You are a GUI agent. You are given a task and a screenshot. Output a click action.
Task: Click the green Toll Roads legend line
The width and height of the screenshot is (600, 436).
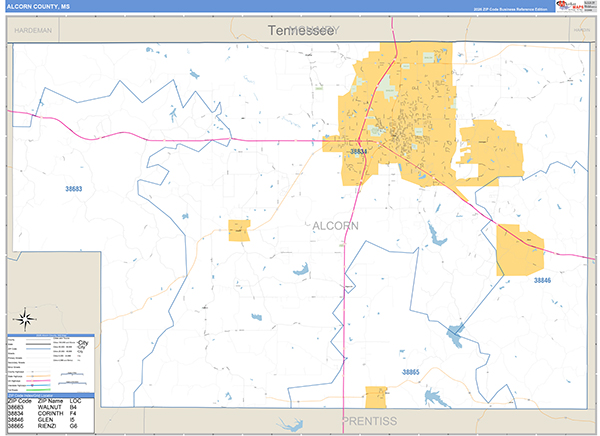pos(38,390)
